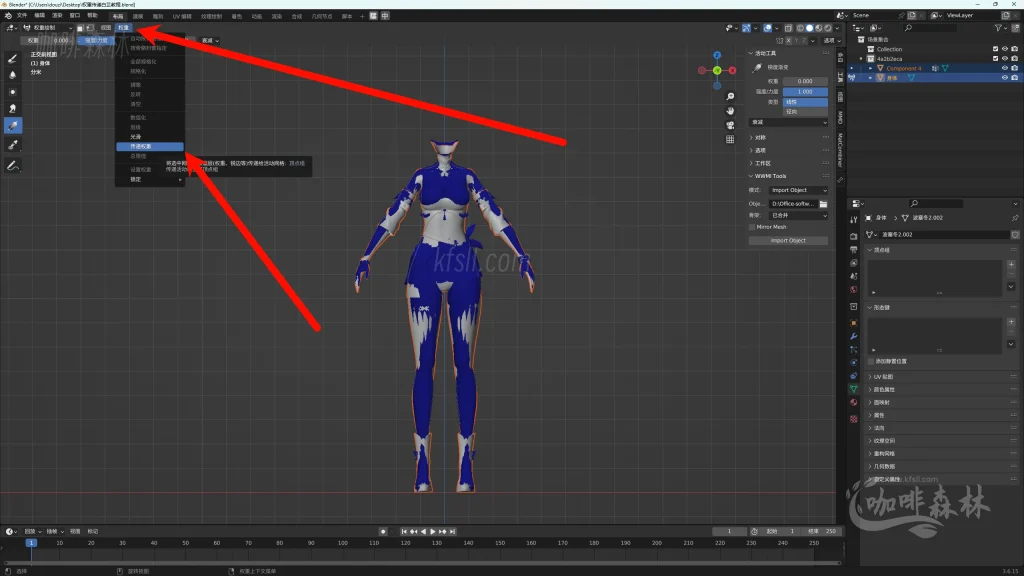Open the Weights header menu
The width and height of the screenshot is (1024, 576).
tap(123, 28)
